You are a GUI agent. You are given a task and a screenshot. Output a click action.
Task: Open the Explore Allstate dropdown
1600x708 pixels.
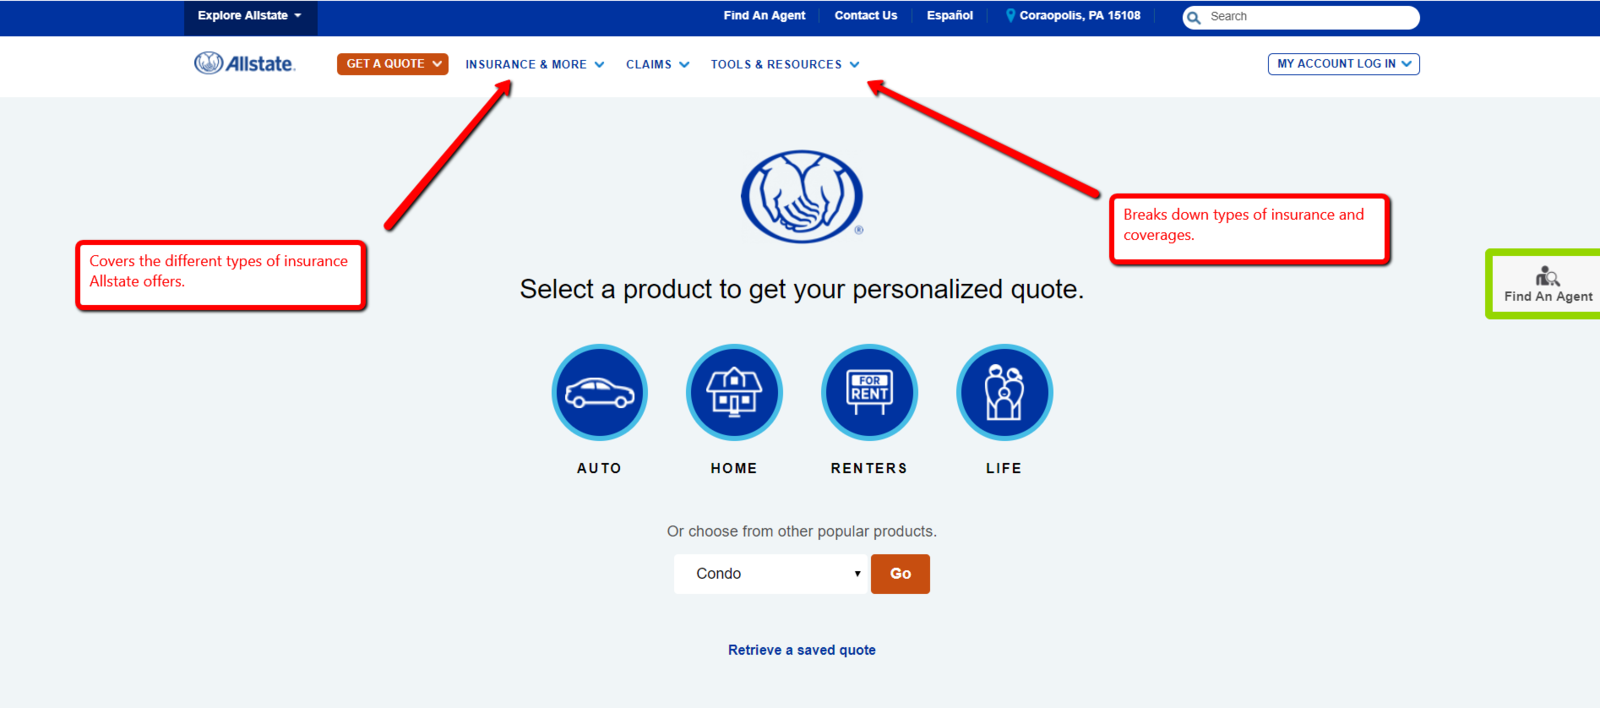[x=250, y=16]
